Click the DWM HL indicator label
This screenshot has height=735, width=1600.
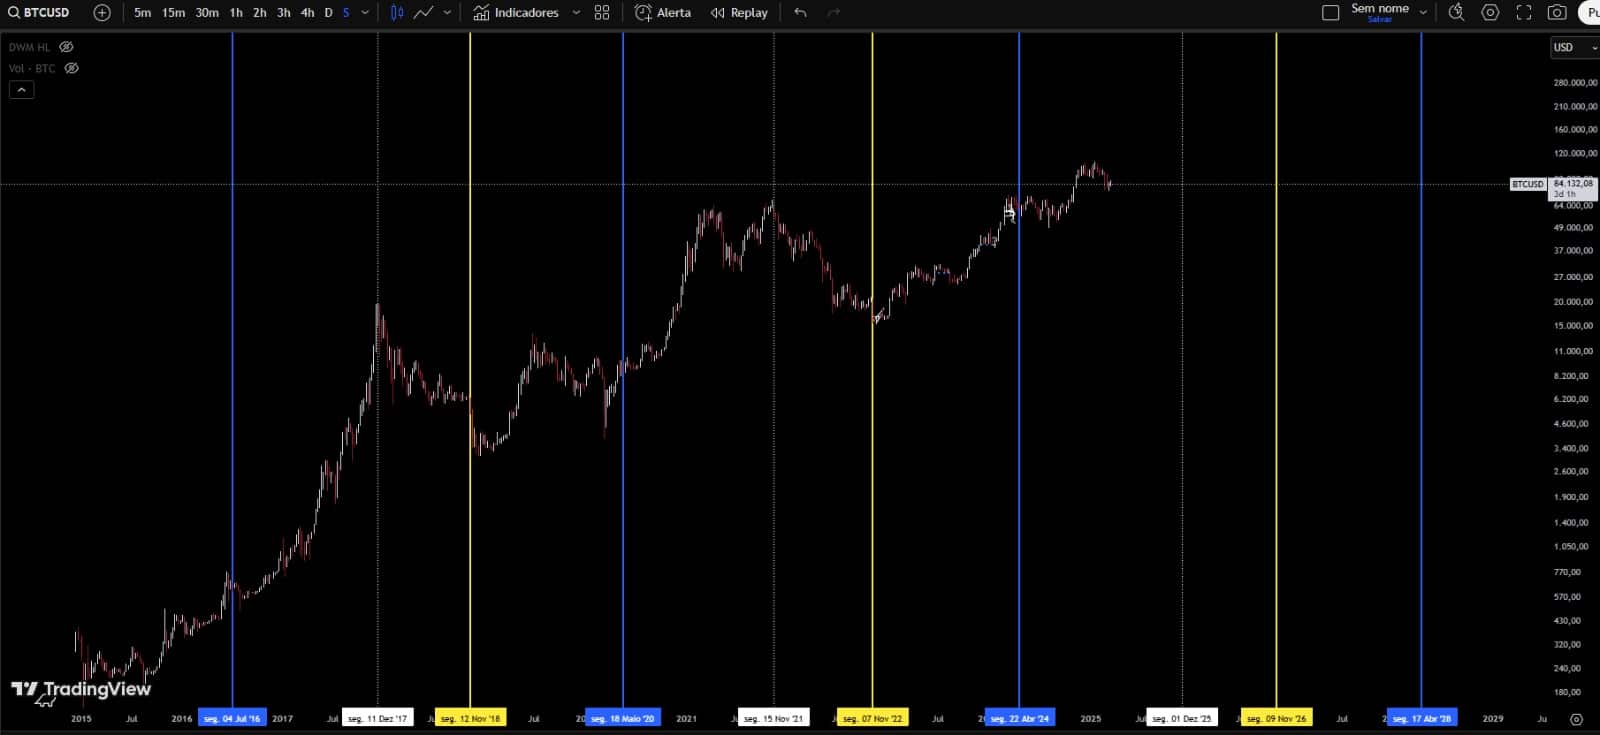(29, 47)
